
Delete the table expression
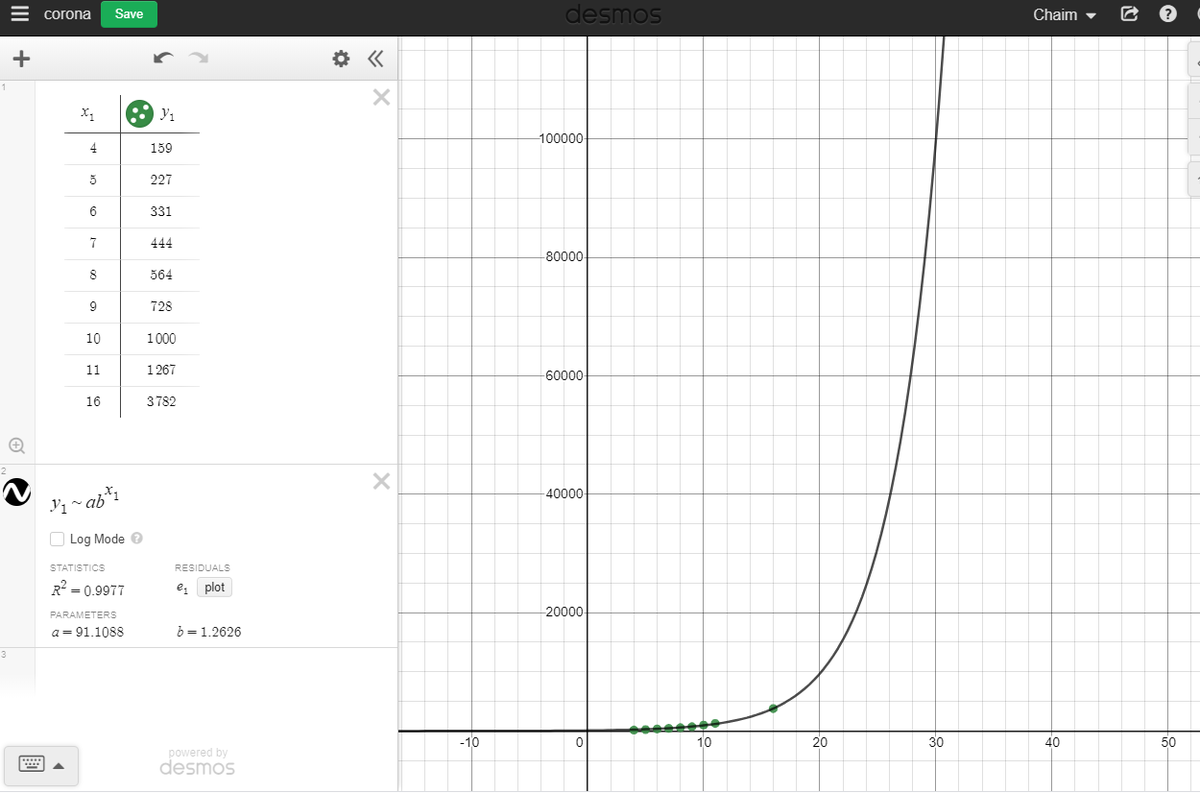pos(380,97)
